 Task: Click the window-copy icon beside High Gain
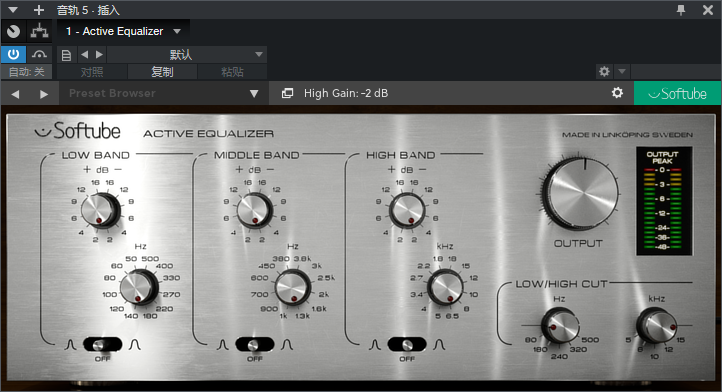pyautogui.click(x=287, y=94)
